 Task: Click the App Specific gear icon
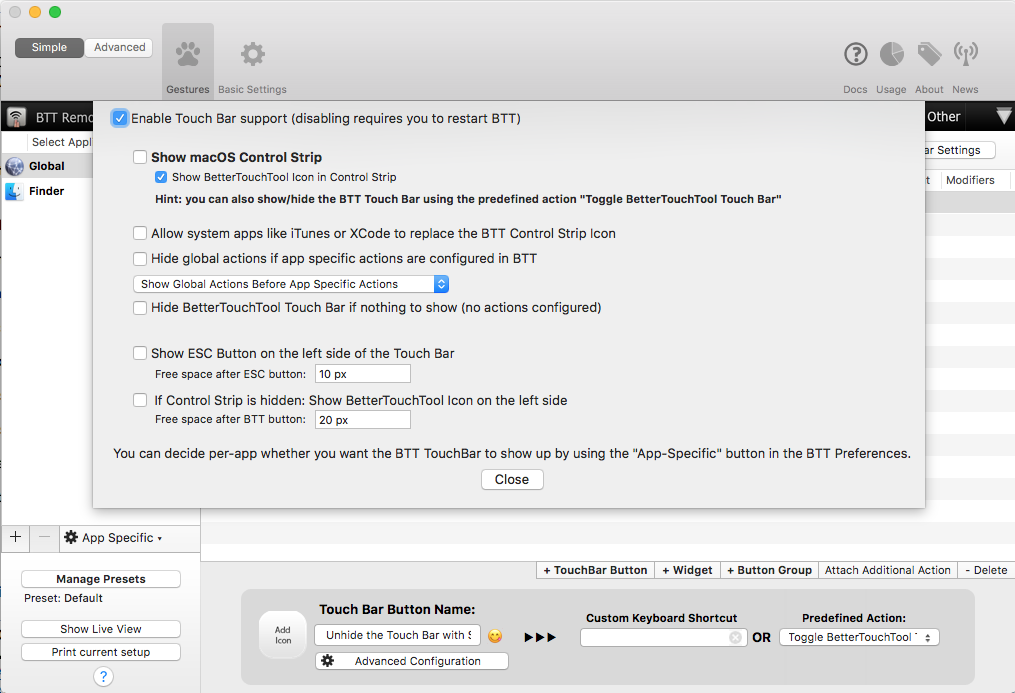[71, 537]
